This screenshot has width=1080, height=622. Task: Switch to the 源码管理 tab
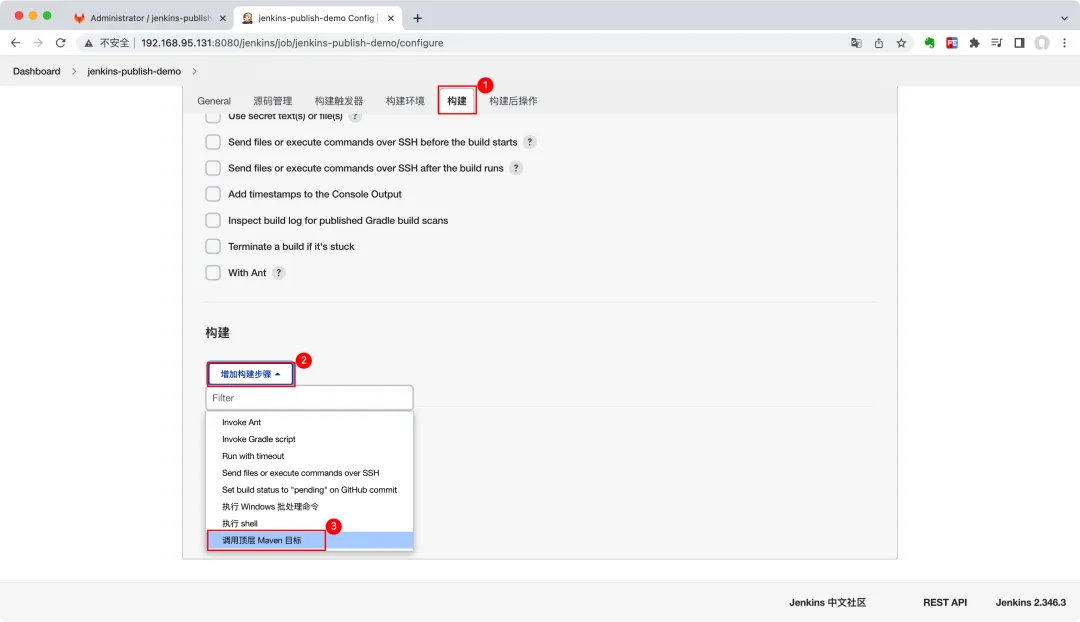click(x=273, y=101)
